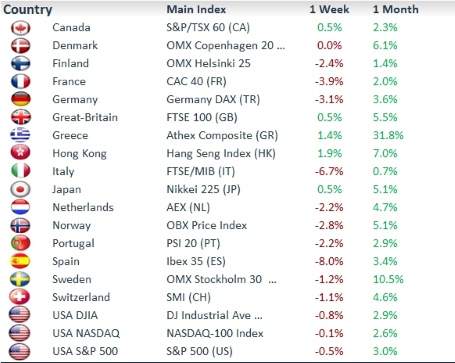Sort by the Main Index column header
This screenshot has width=455, height=363.
pos(196,9)
